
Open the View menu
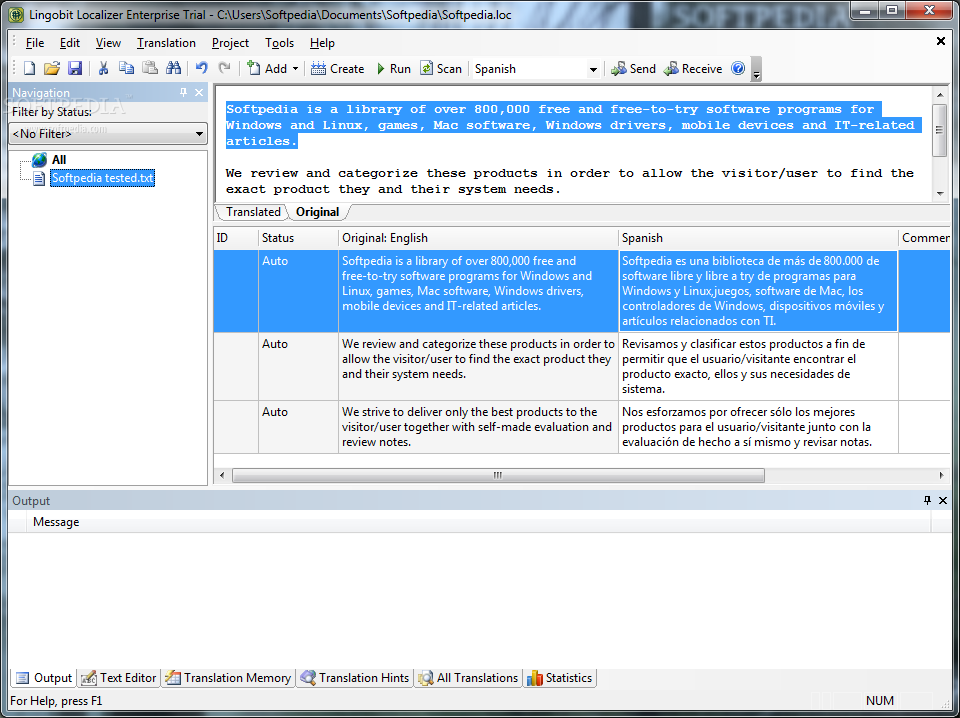point(108,43)
